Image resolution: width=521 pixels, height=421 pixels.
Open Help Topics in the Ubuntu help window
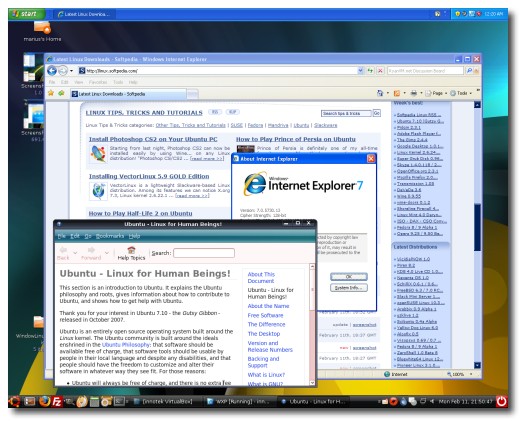click(x=131, y=253)
